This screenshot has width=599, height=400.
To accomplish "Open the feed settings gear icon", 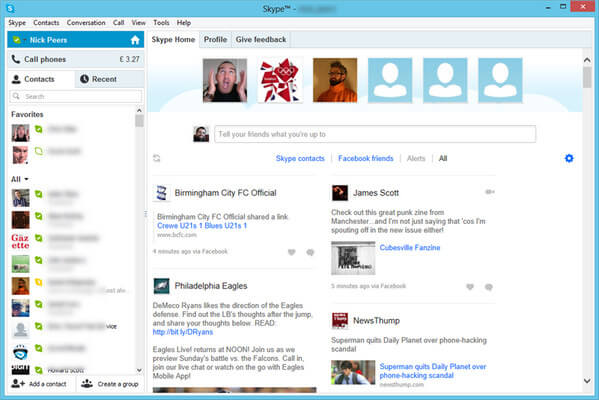I will (569, 158).
